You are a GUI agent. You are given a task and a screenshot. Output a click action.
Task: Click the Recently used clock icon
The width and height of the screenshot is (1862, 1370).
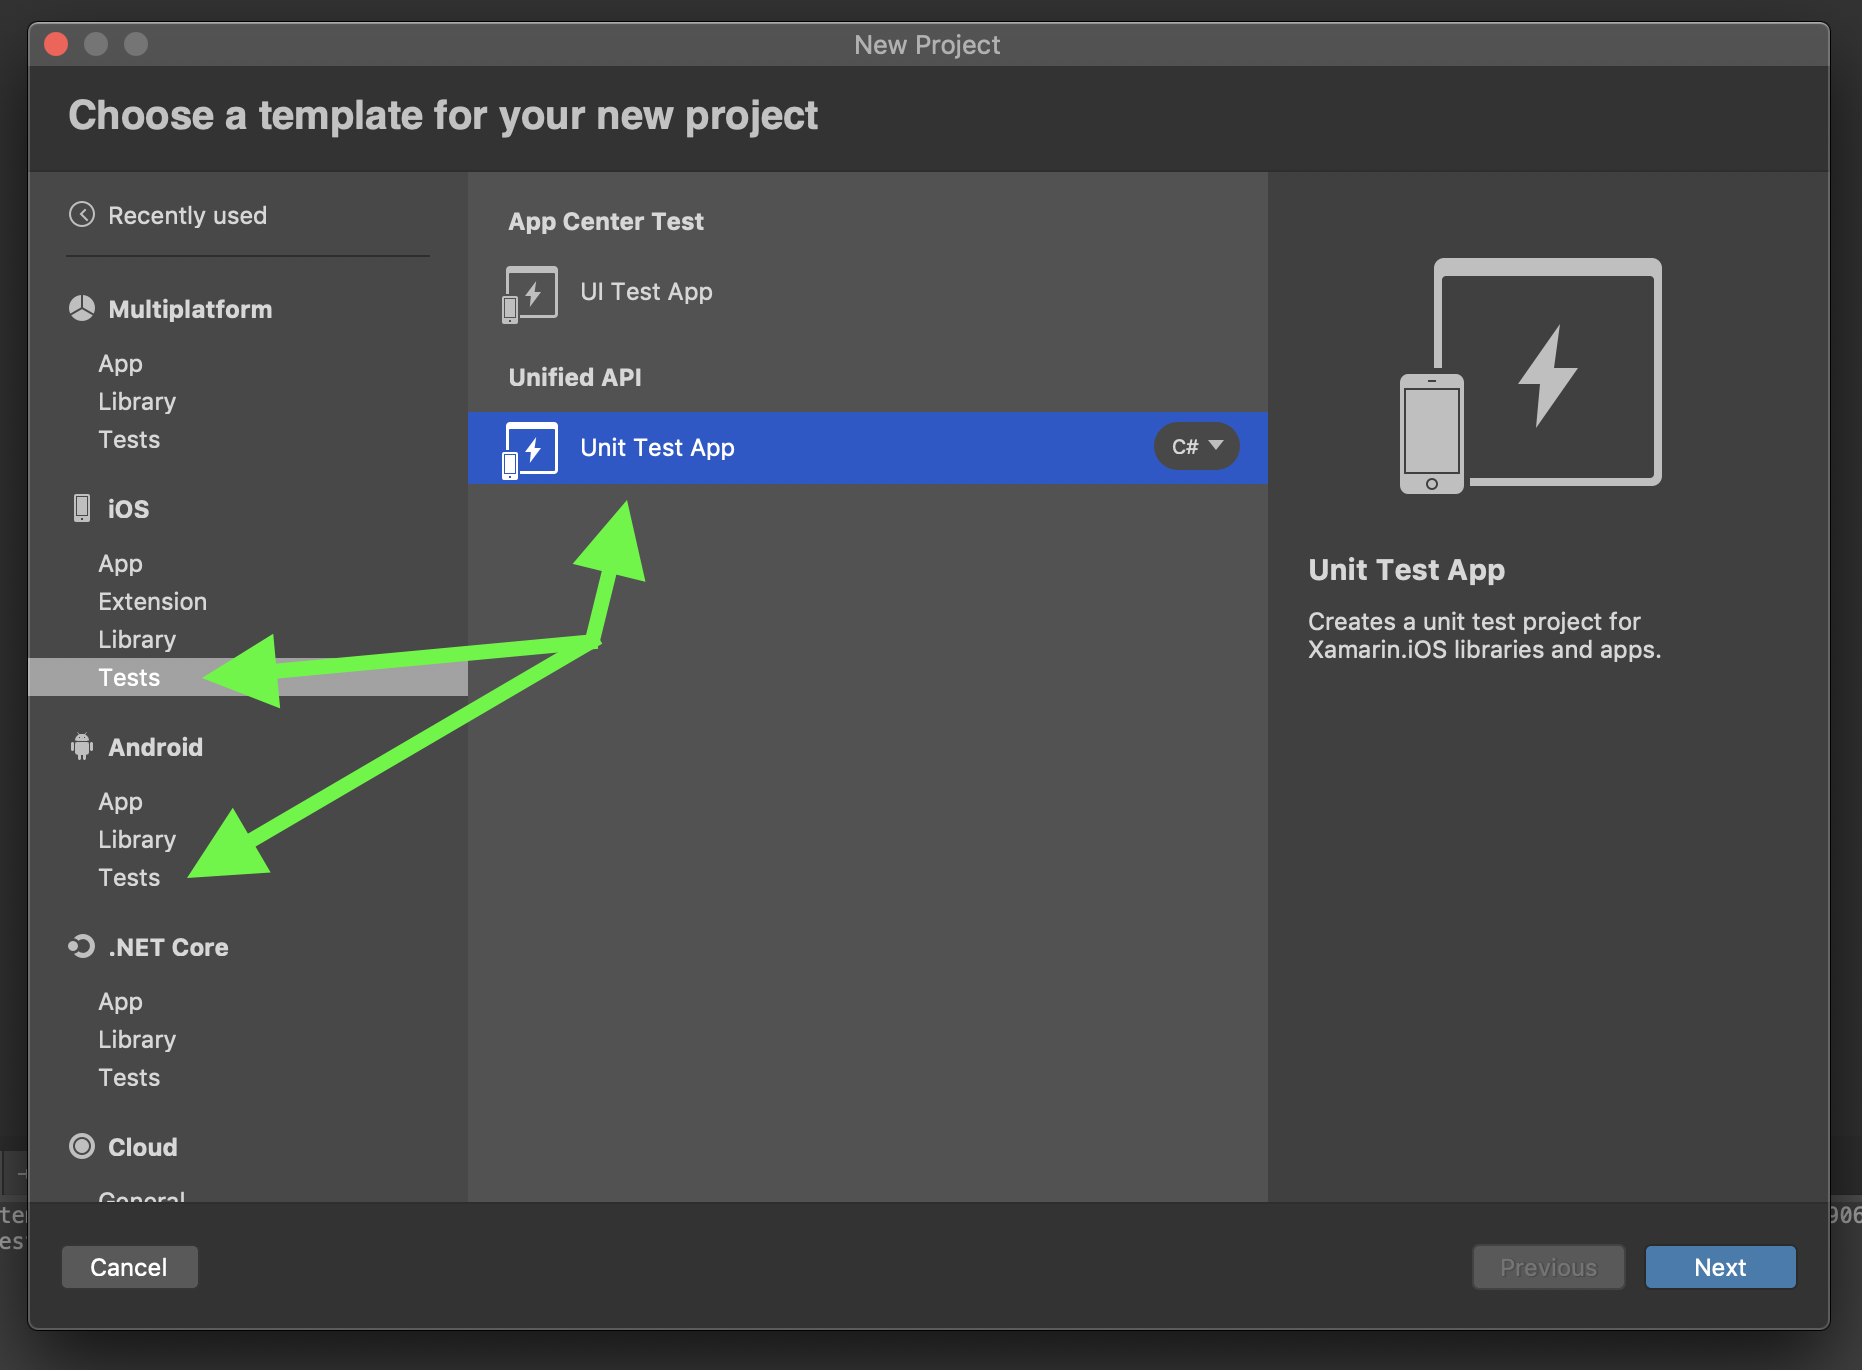pos(80,215)
